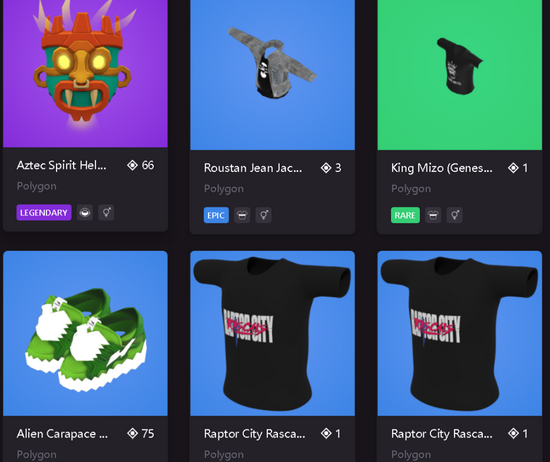Open the King Mizo shirt image

pyautogui.click(x=460, y=75)
